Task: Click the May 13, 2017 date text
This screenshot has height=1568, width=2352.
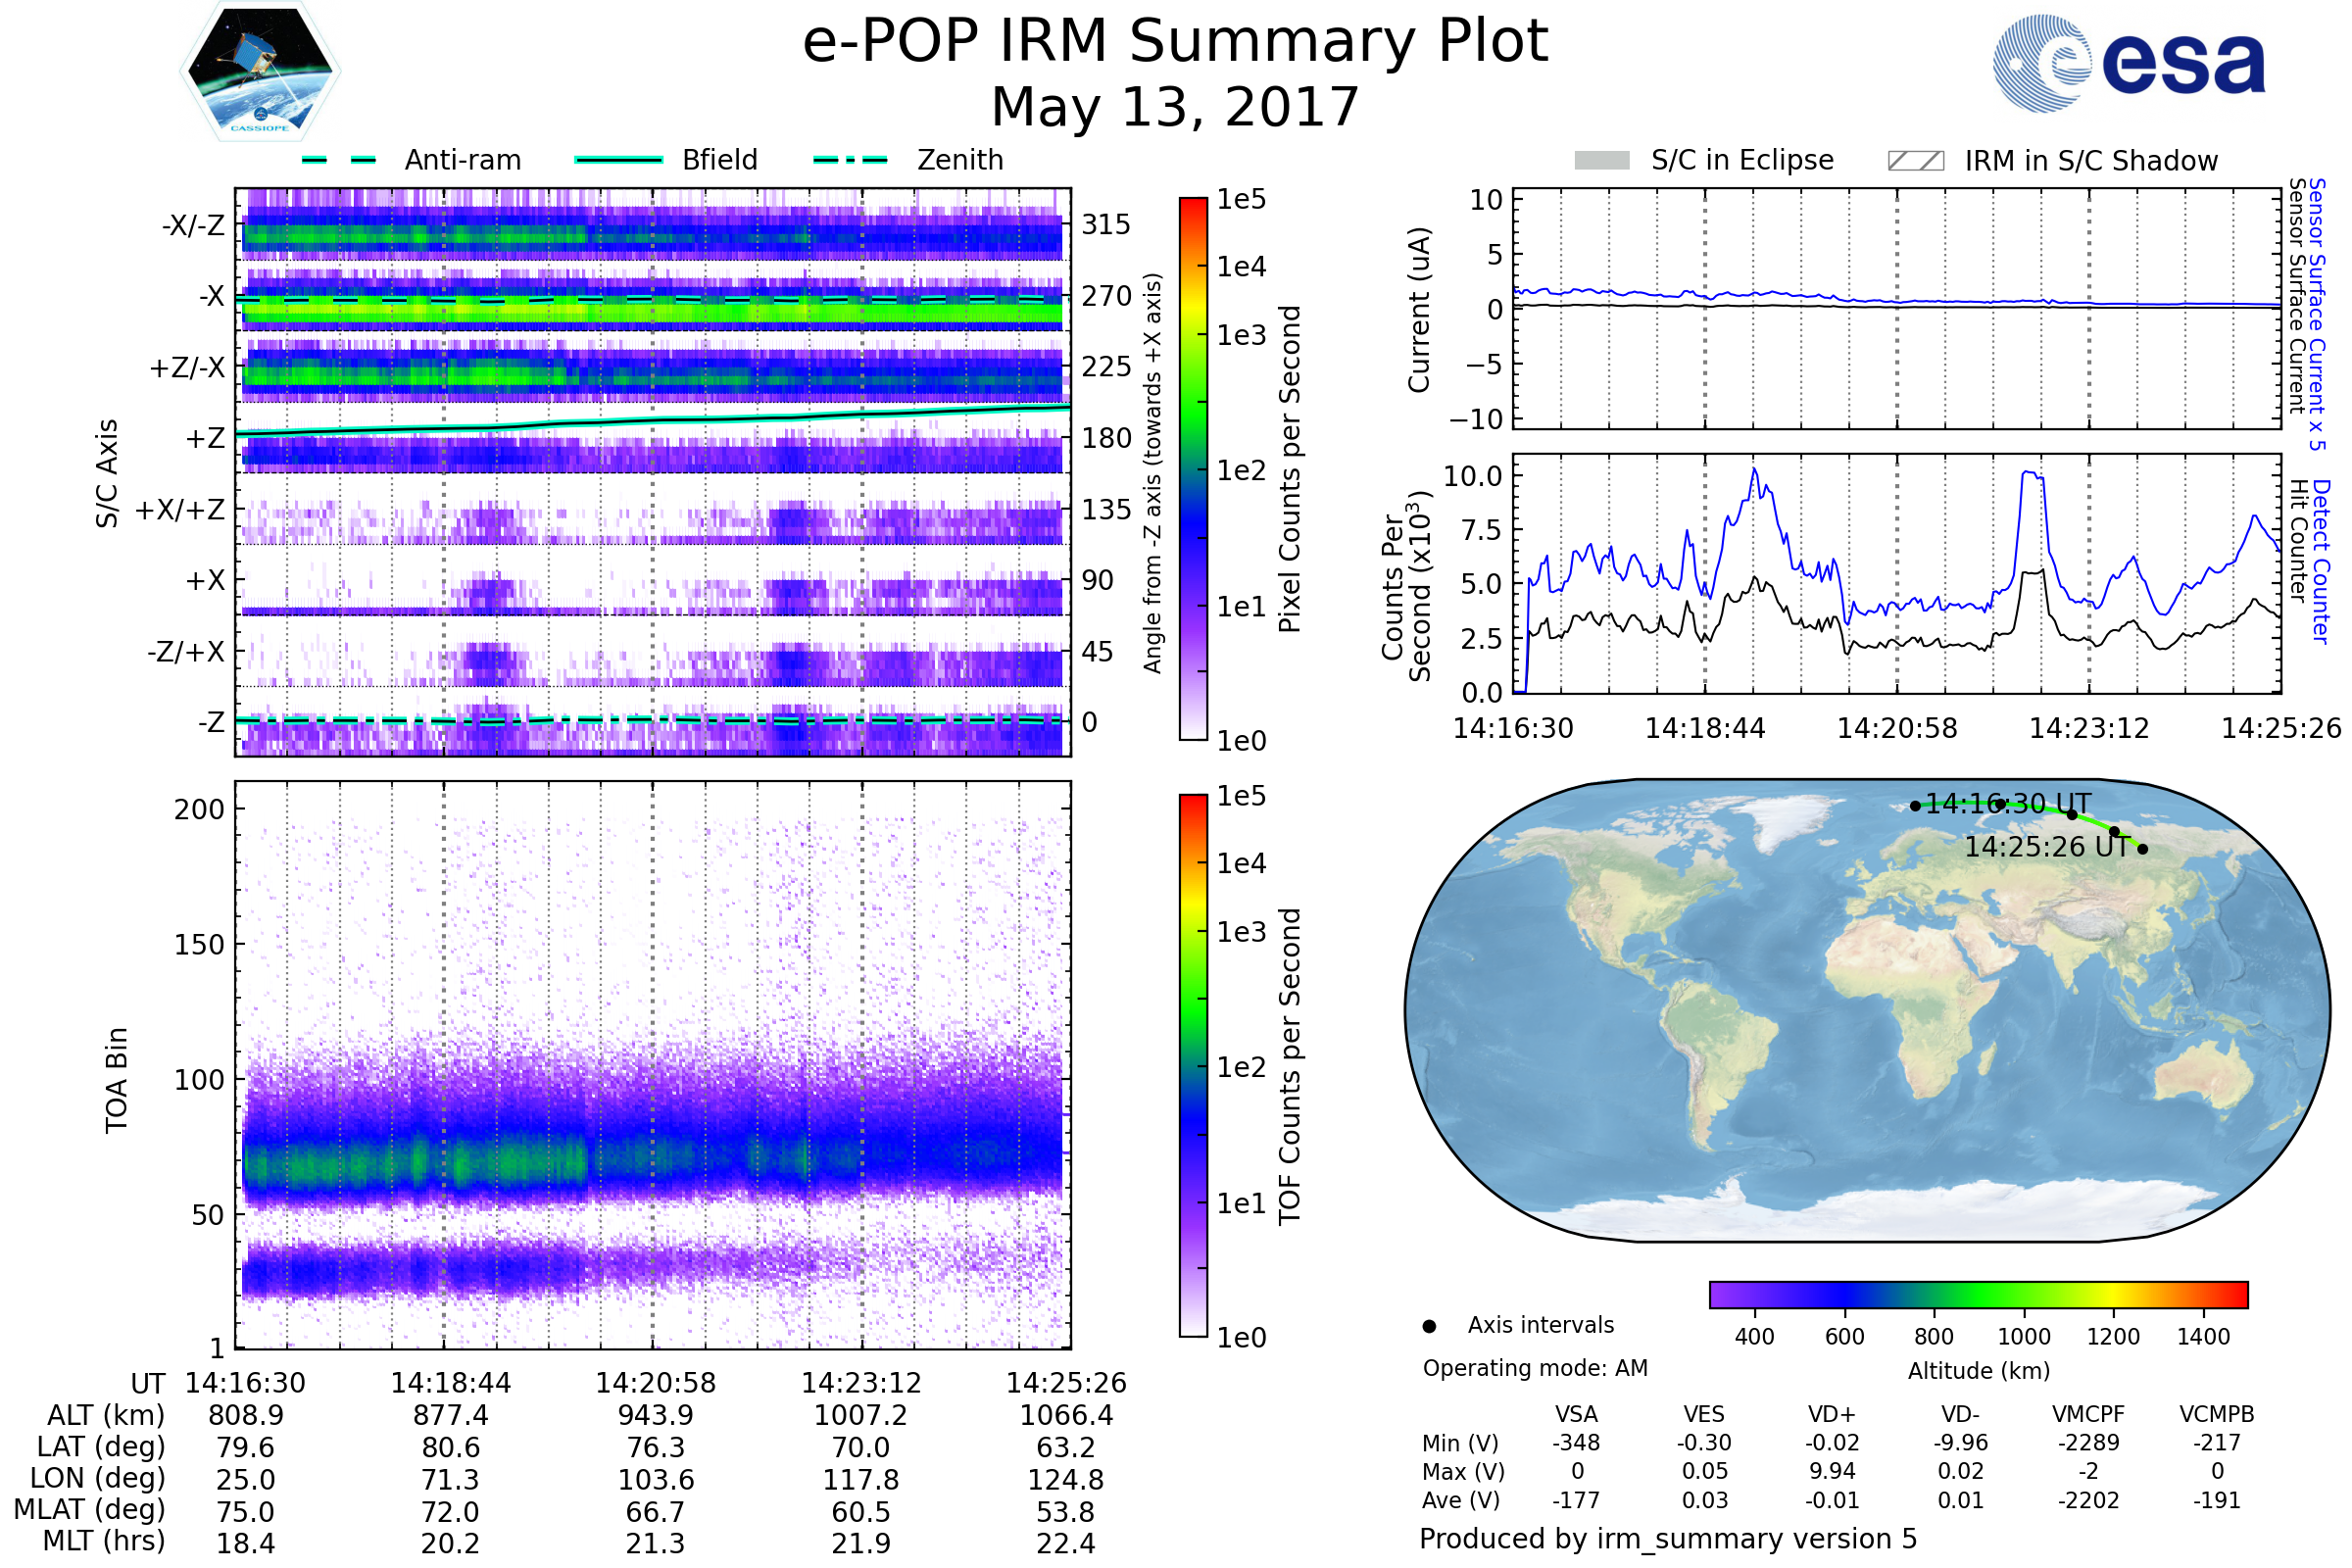Action: pyautogui.click(x=1175, y=107)
